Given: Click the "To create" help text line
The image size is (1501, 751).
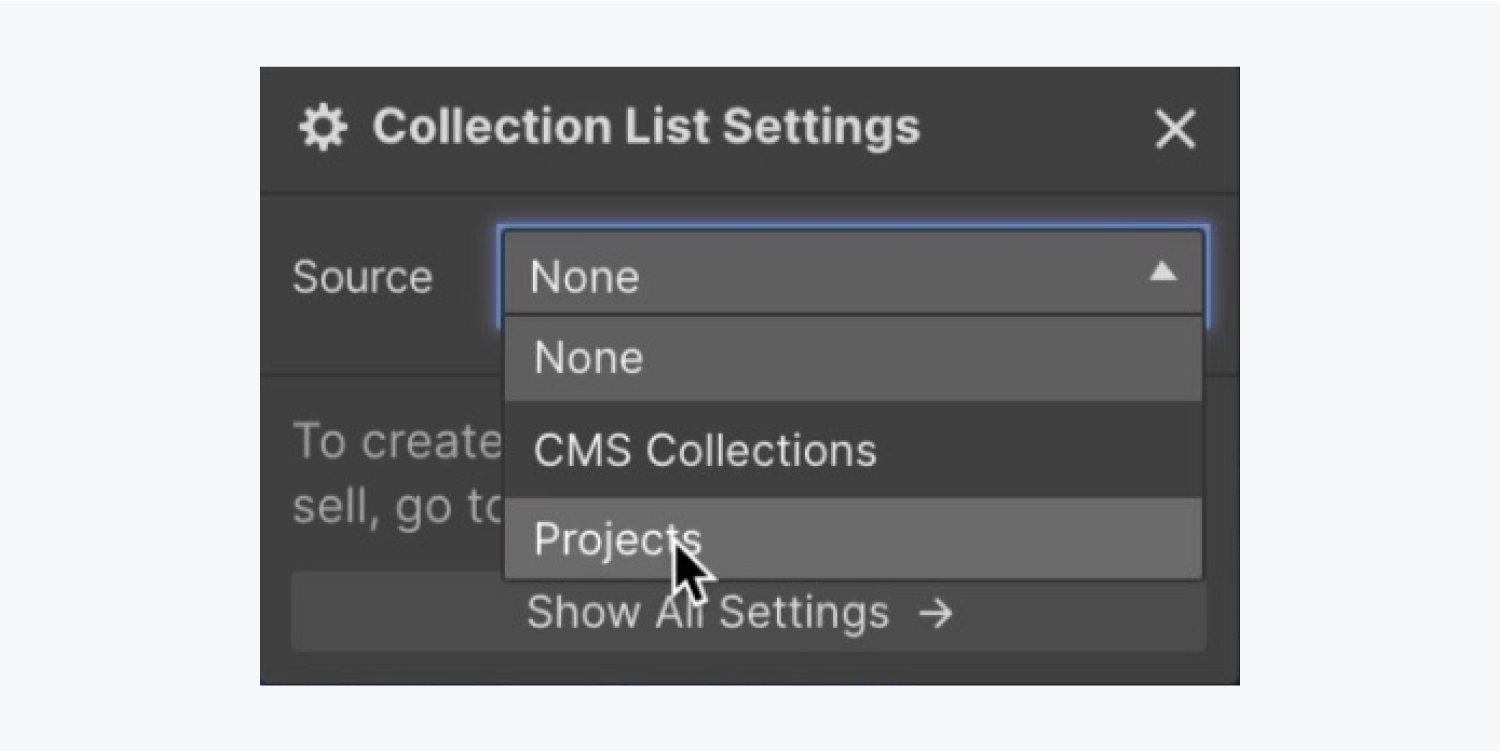Looking at the screenshot, I should click(397, 442).
